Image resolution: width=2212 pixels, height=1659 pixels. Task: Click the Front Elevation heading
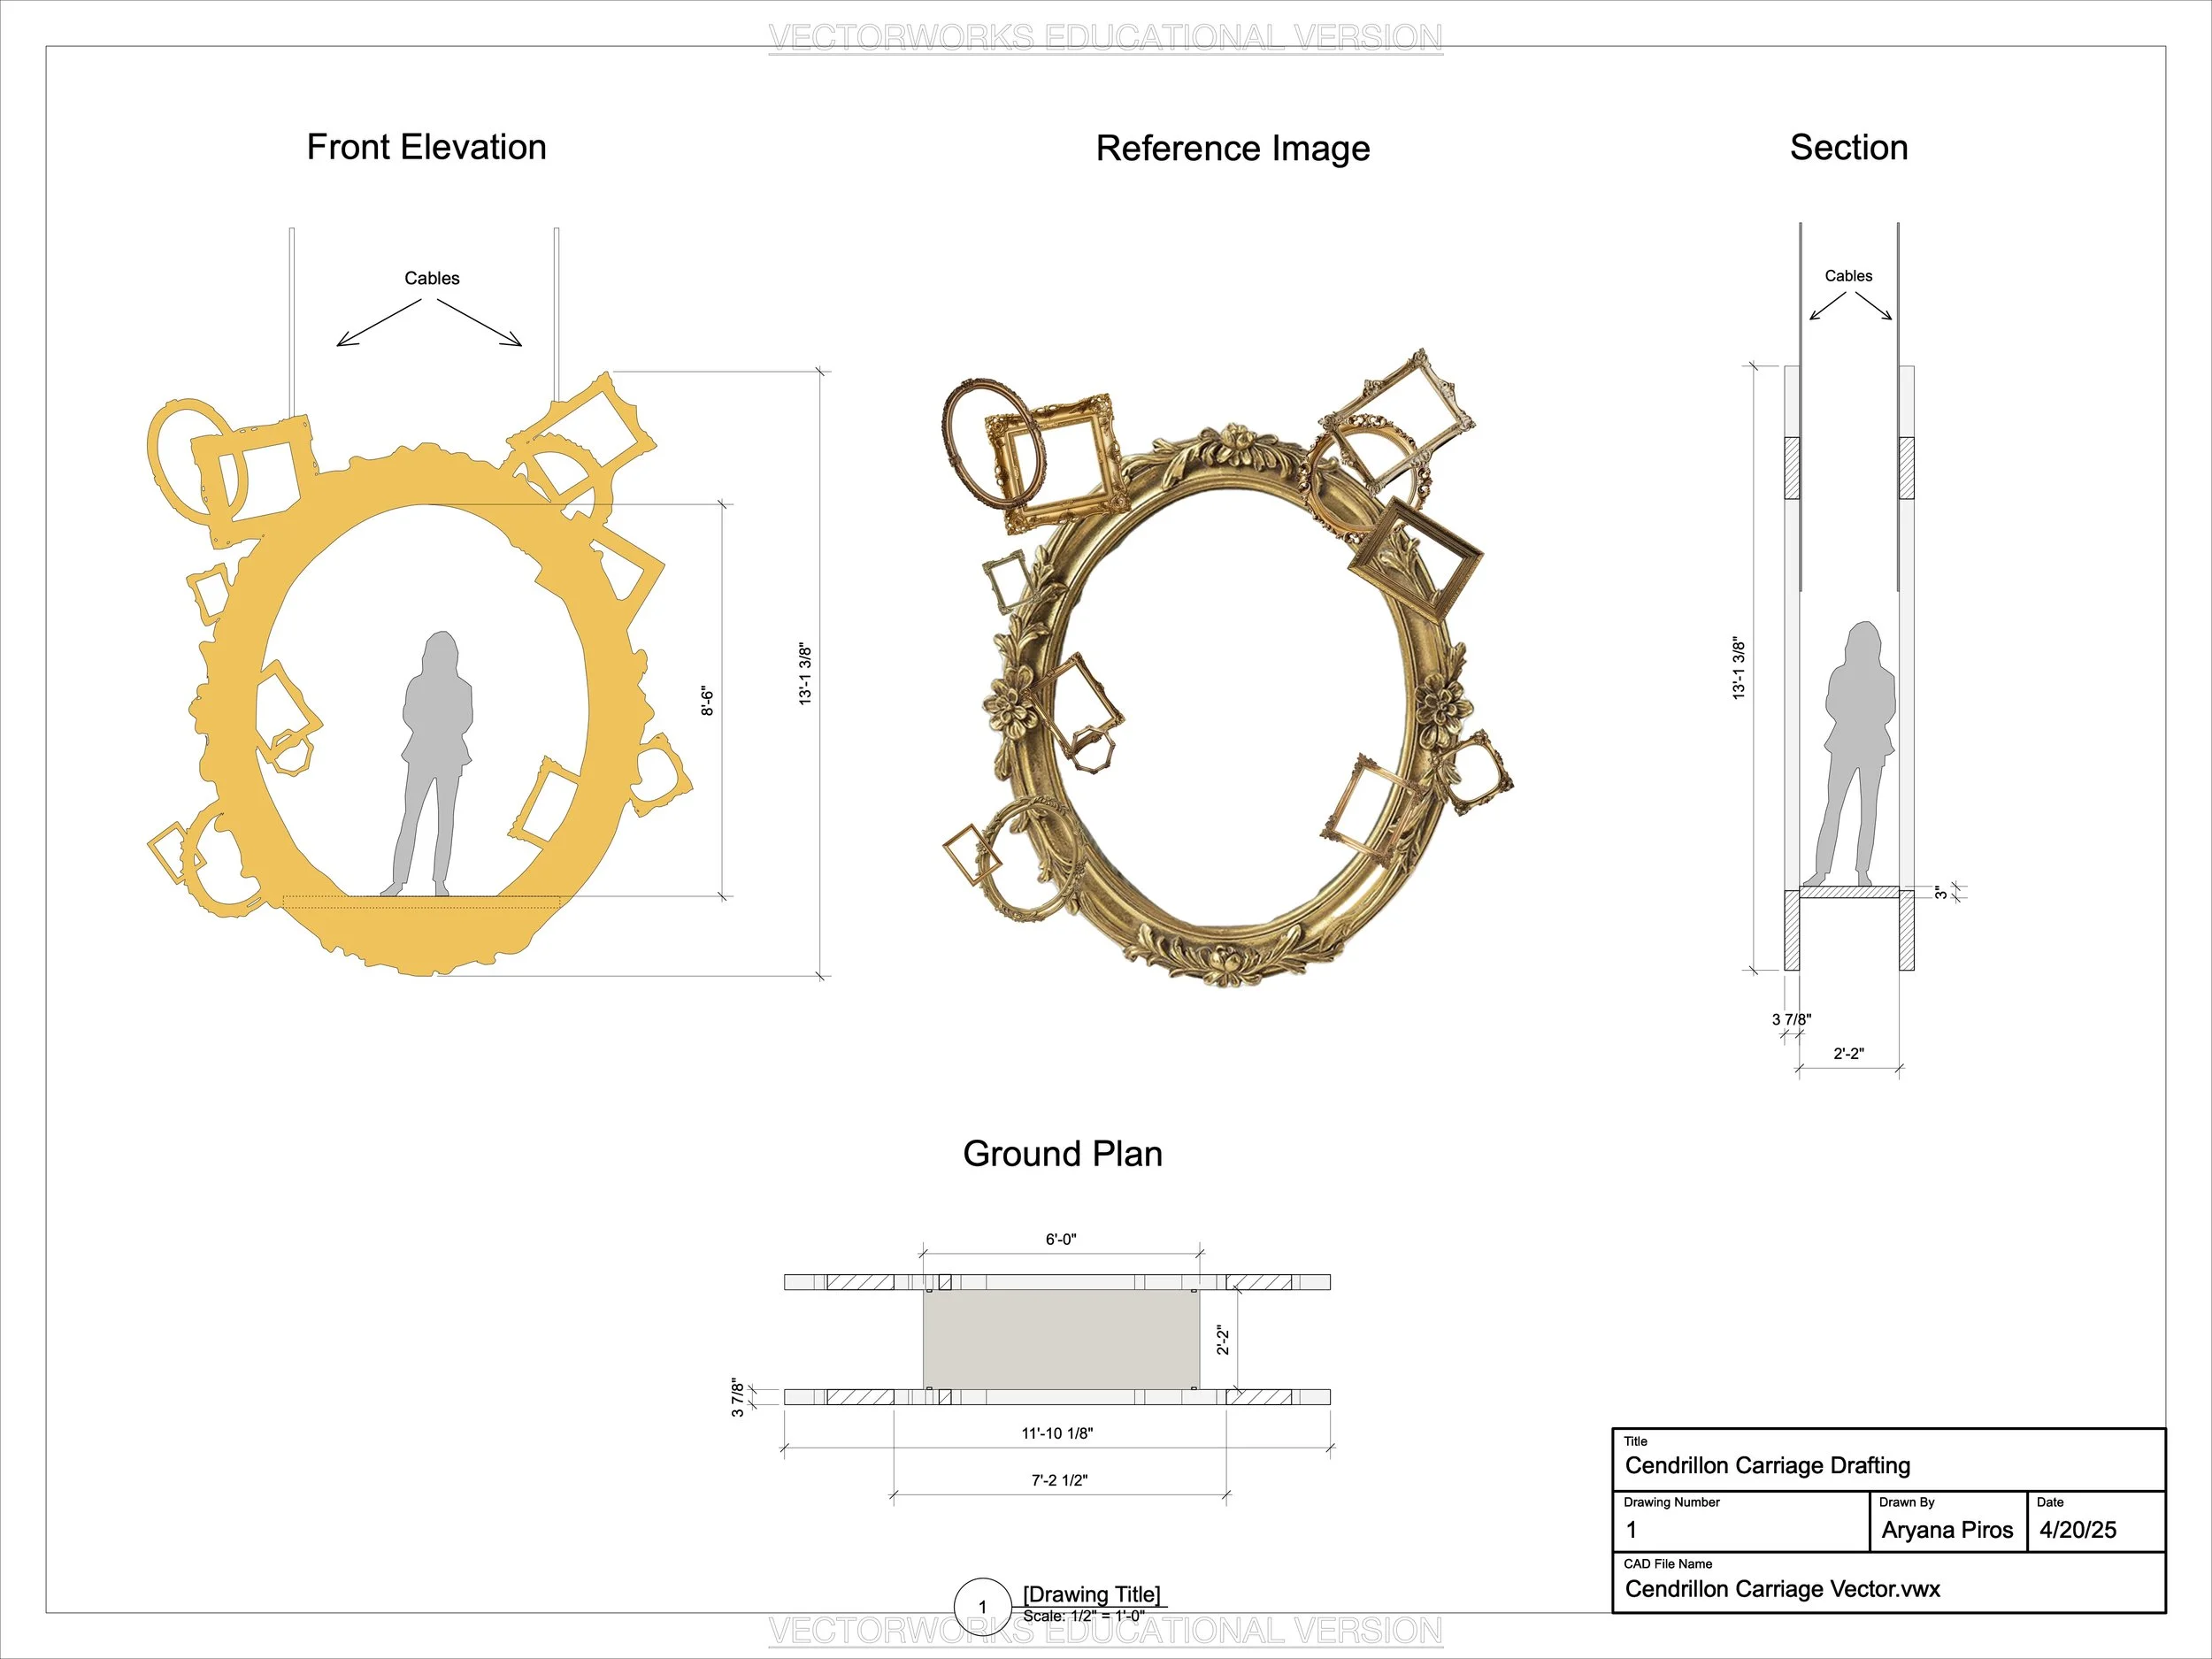pyautogui.click(x=426, y=148)
